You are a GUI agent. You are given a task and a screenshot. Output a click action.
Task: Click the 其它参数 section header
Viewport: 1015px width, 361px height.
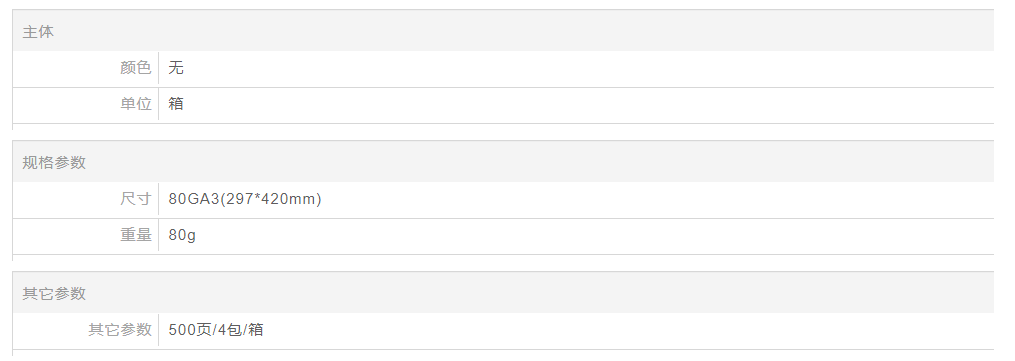54,294
